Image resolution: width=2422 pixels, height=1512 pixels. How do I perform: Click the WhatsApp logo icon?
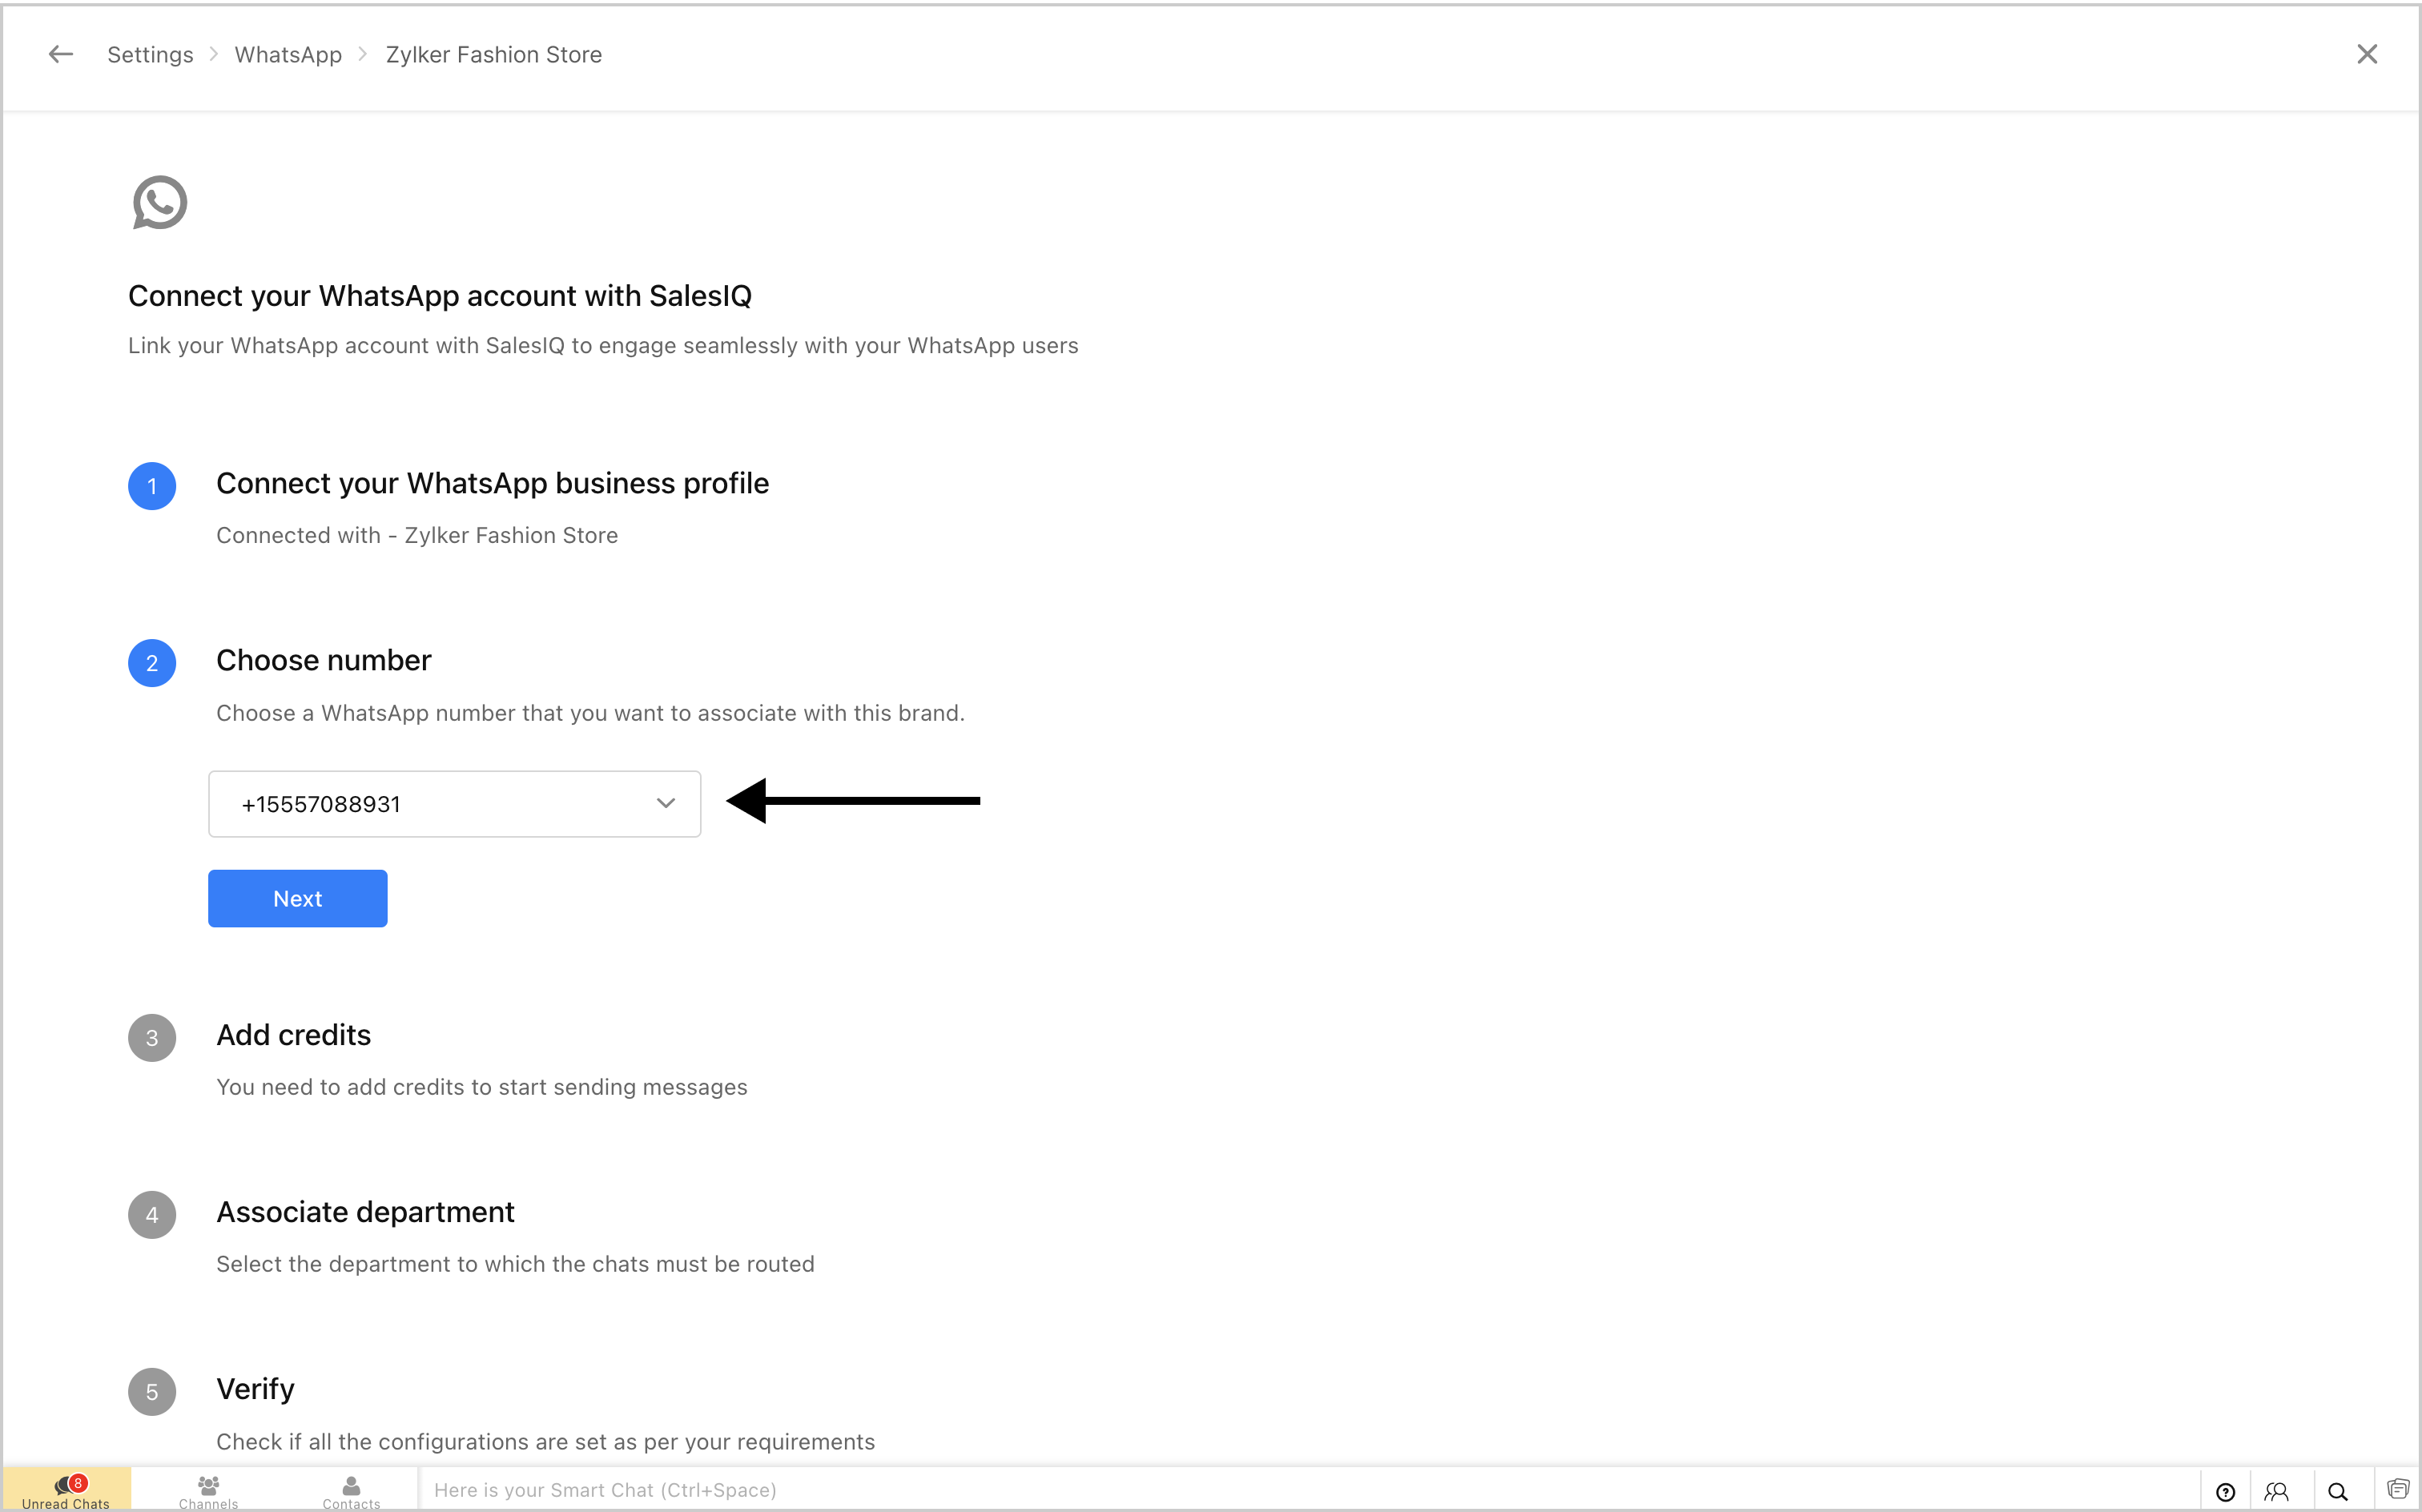[x=160, y=202]
